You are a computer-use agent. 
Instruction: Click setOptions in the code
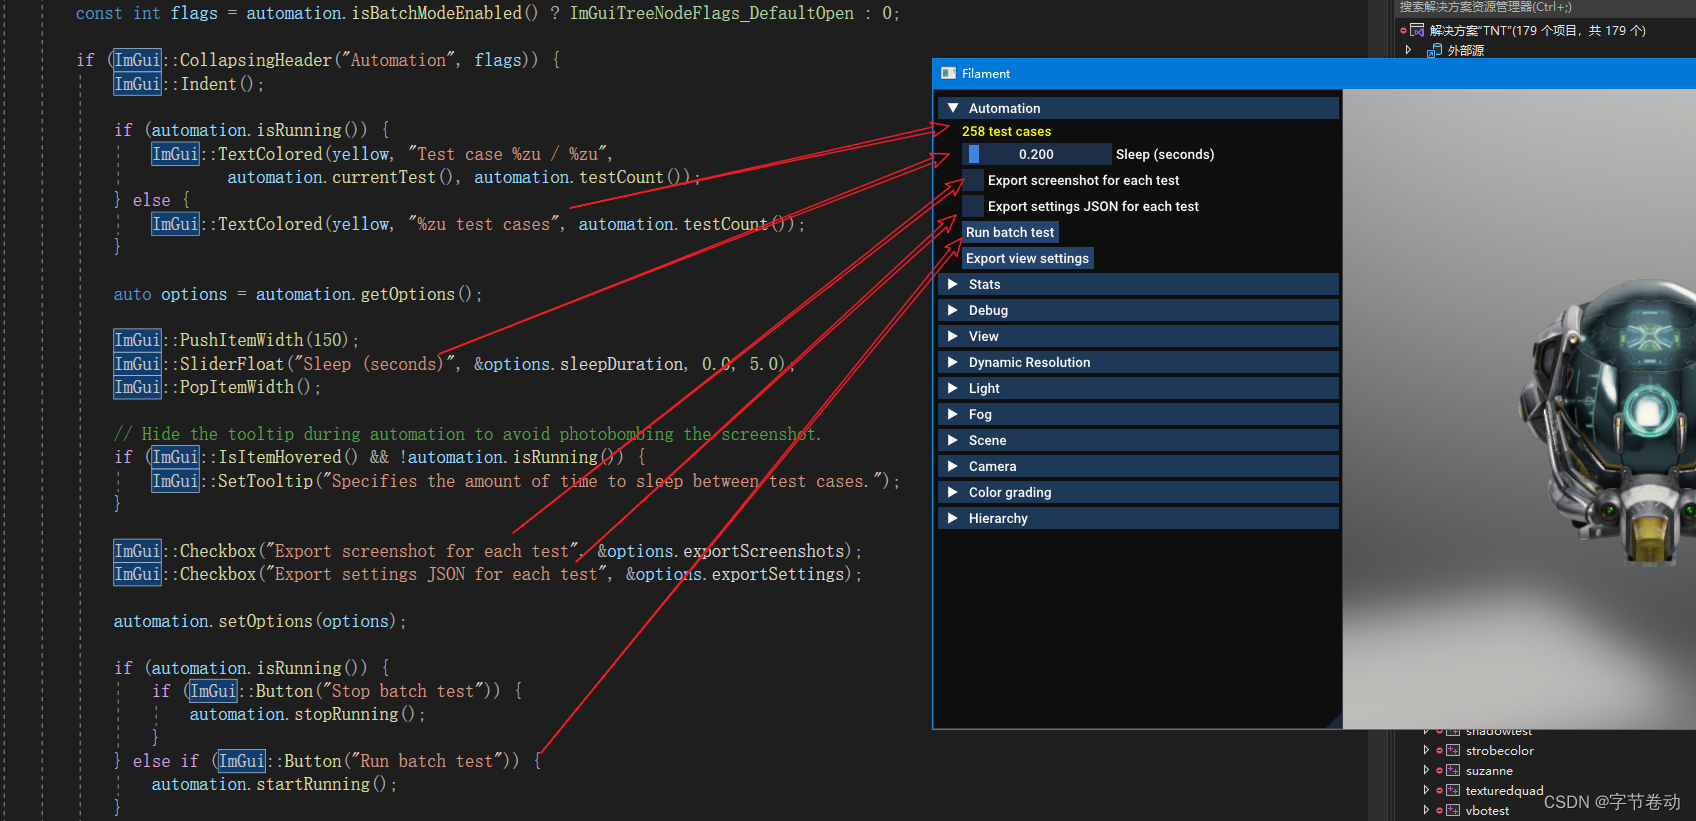[265, 621]
